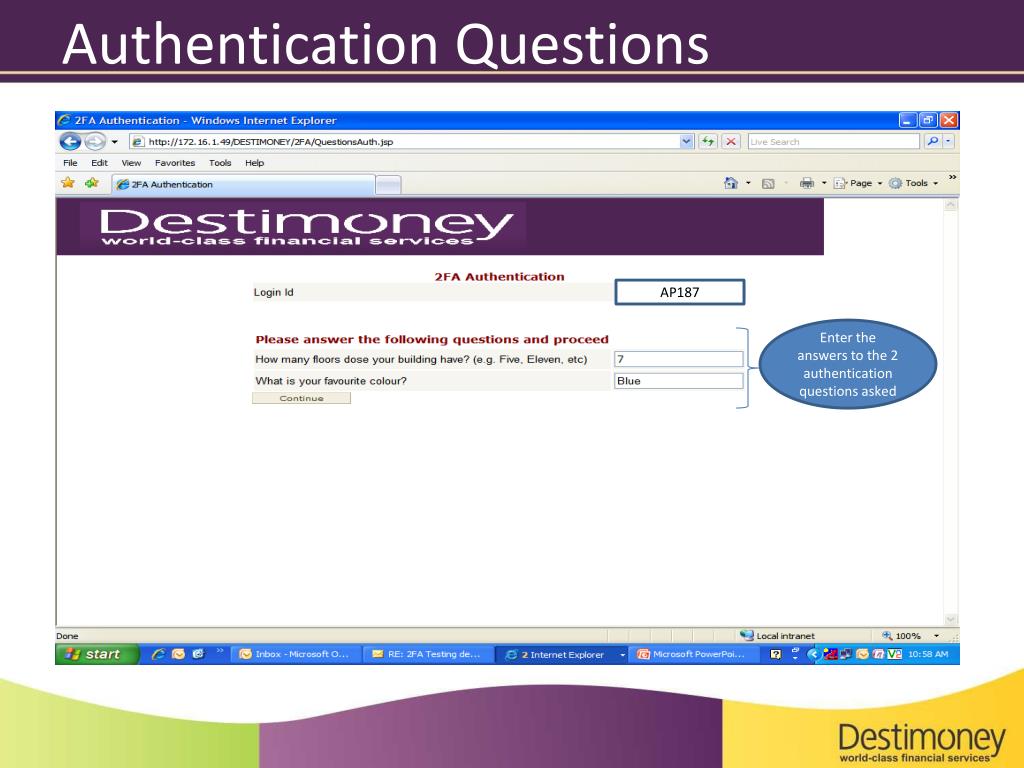1024x768 pixels.
Task: Expand the zoom level dropdown arrow
Action: 936,635
